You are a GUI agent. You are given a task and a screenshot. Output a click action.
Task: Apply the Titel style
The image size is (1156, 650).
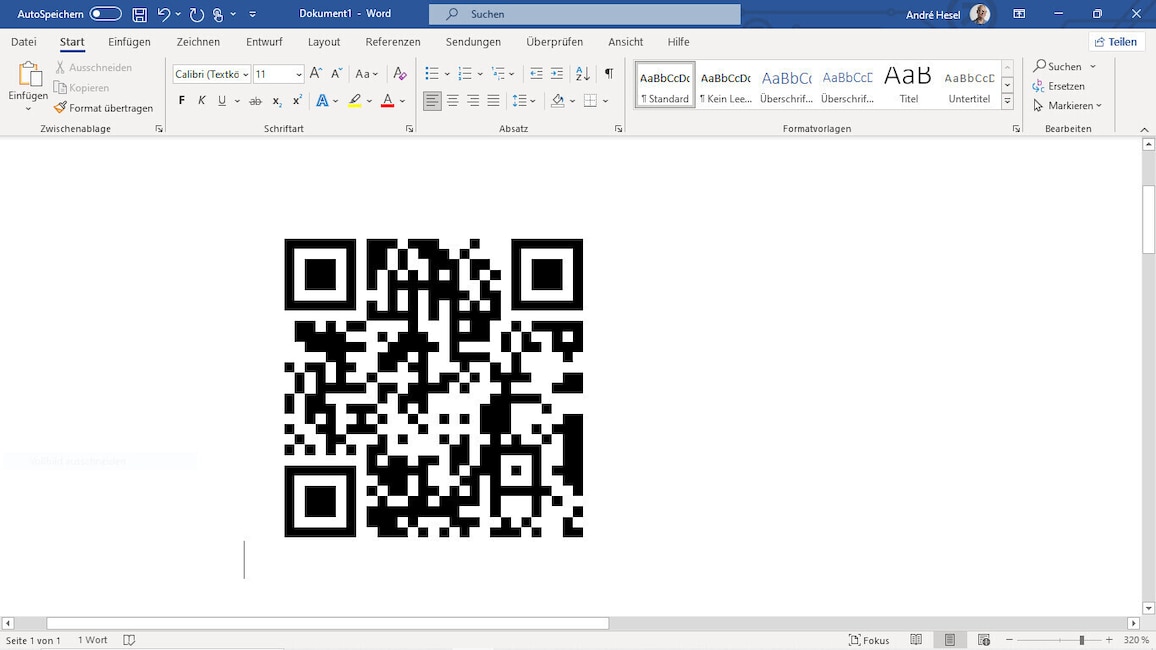click(x=908, y=85)
